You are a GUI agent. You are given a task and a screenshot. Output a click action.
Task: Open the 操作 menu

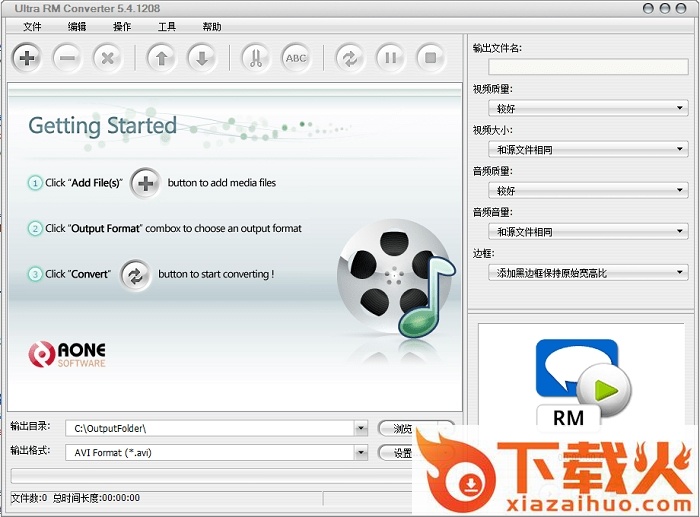coord(122,27)
